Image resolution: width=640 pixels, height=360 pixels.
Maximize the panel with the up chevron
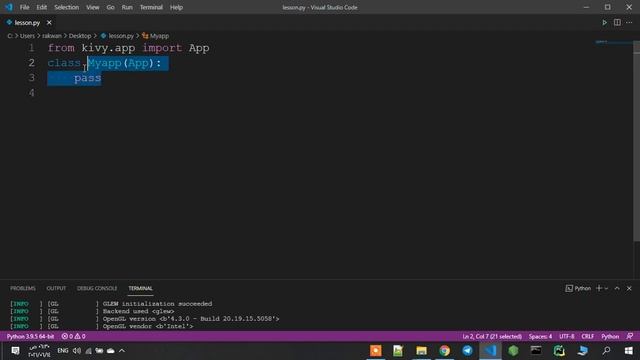[x=617, y=288]
